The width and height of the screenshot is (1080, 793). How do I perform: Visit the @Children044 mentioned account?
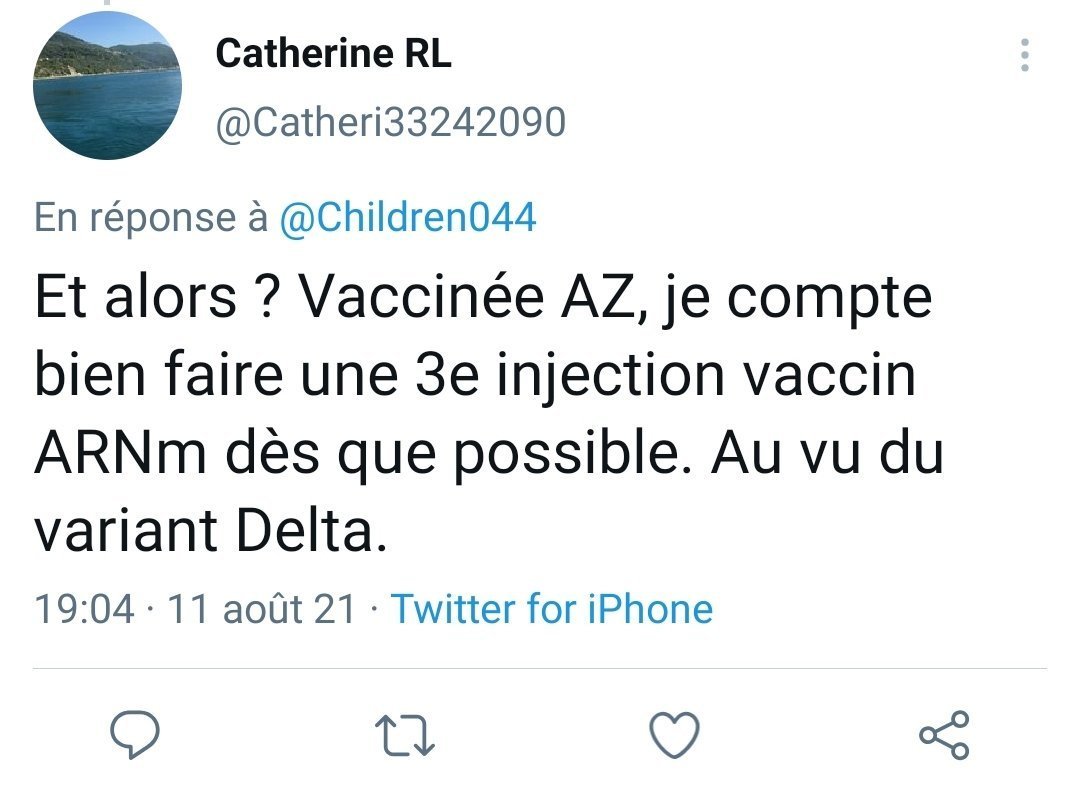click(406, 217)
